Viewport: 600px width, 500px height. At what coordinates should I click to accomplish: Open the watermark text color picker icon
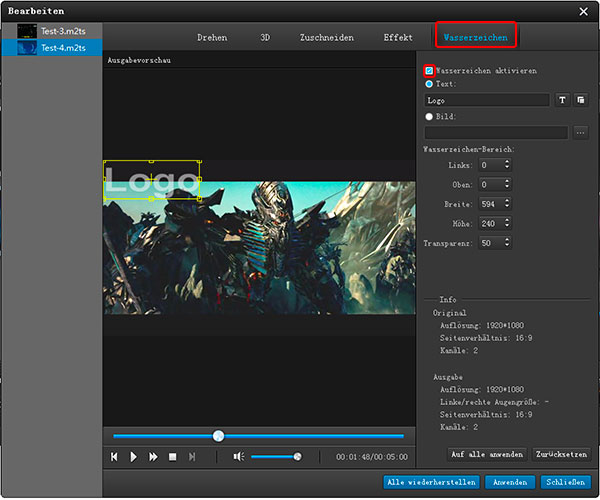pyautogui.click(x=581, y=100)
